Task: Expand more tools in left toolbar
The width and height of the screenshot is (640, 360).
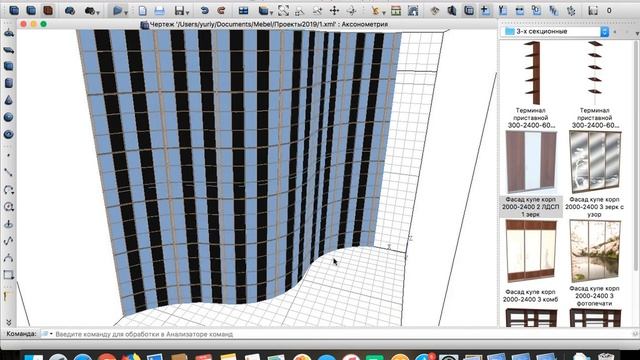Action: (9, 322)
